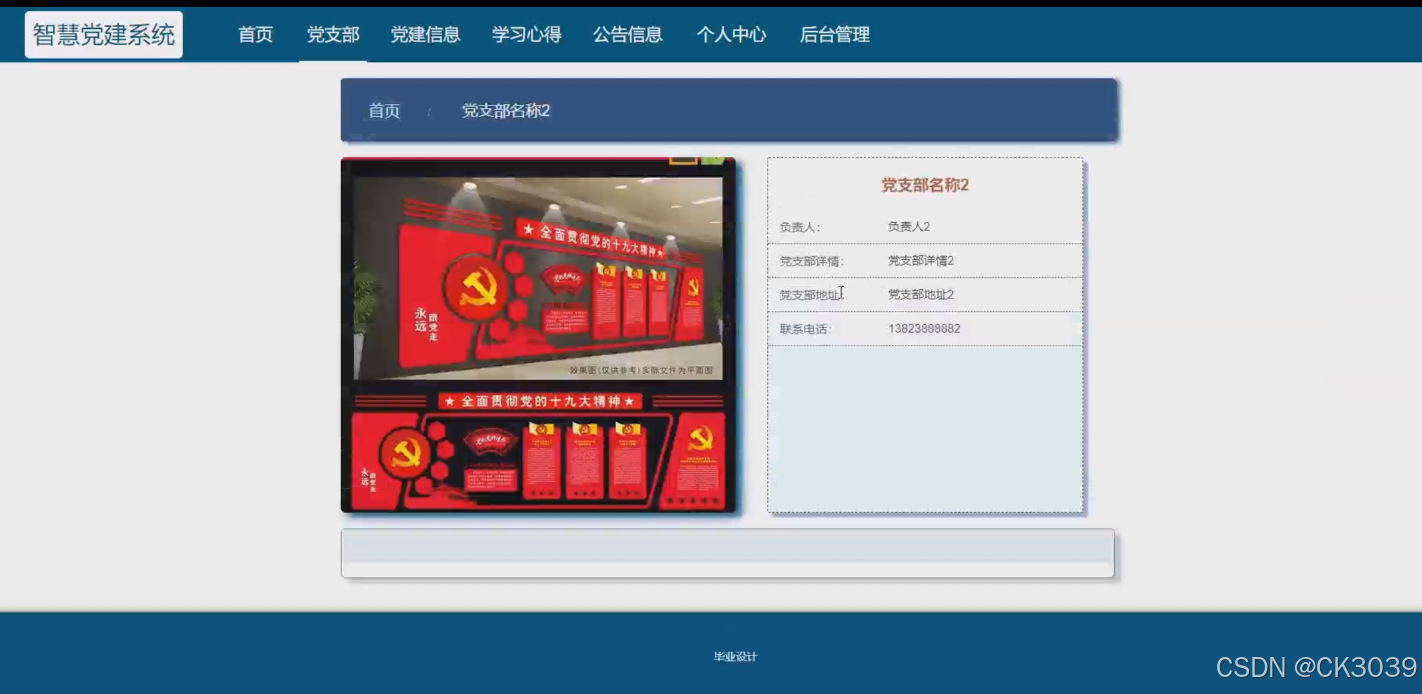Open the 首页 navigation menu item
The width and height of the screenshot is (1422, 694).
pos(255,35)
